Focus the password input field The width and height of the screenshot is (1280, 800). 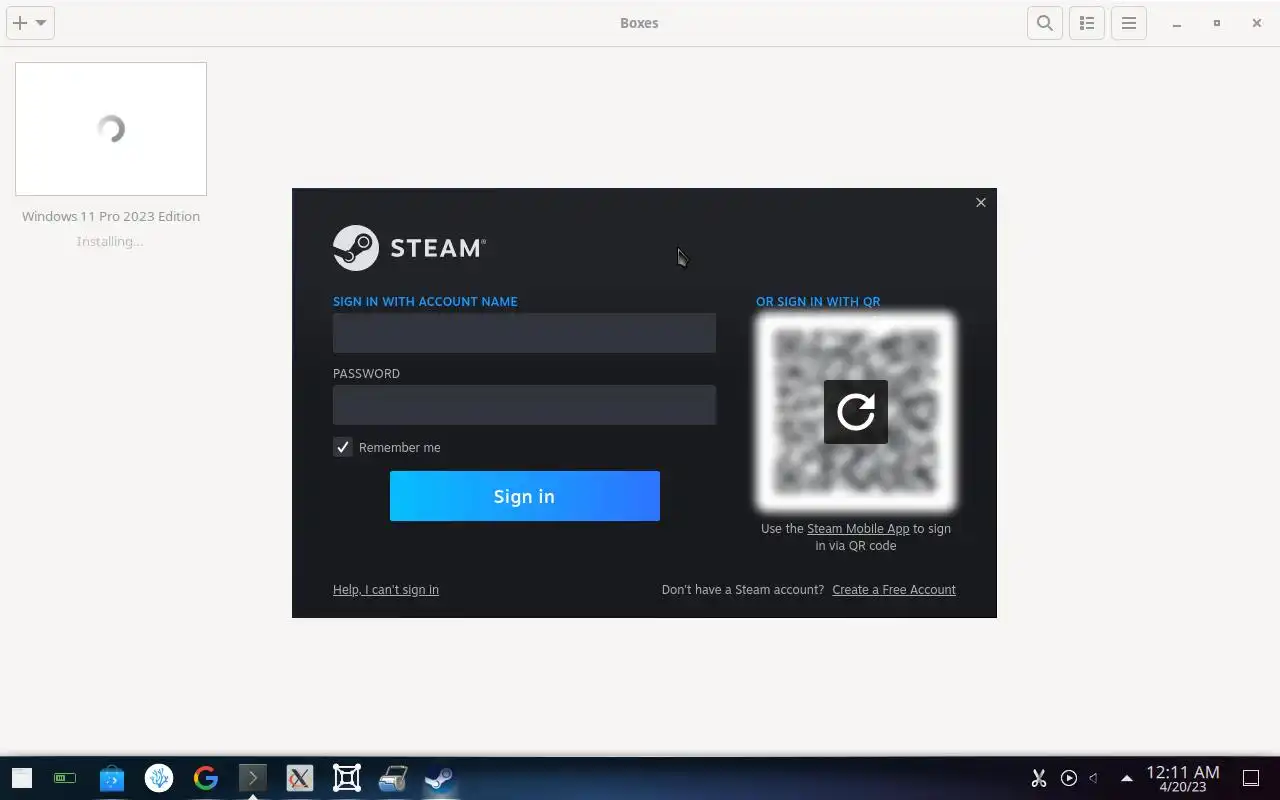tap(524, 405)
